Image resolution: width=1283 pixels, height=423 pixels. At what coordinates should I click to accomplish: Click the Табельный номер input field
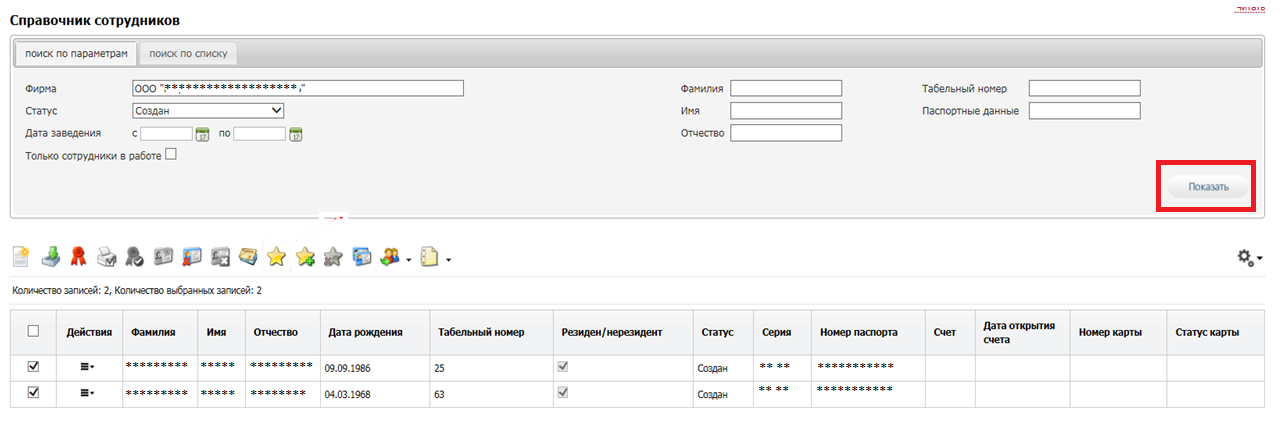pos(1084,88)
